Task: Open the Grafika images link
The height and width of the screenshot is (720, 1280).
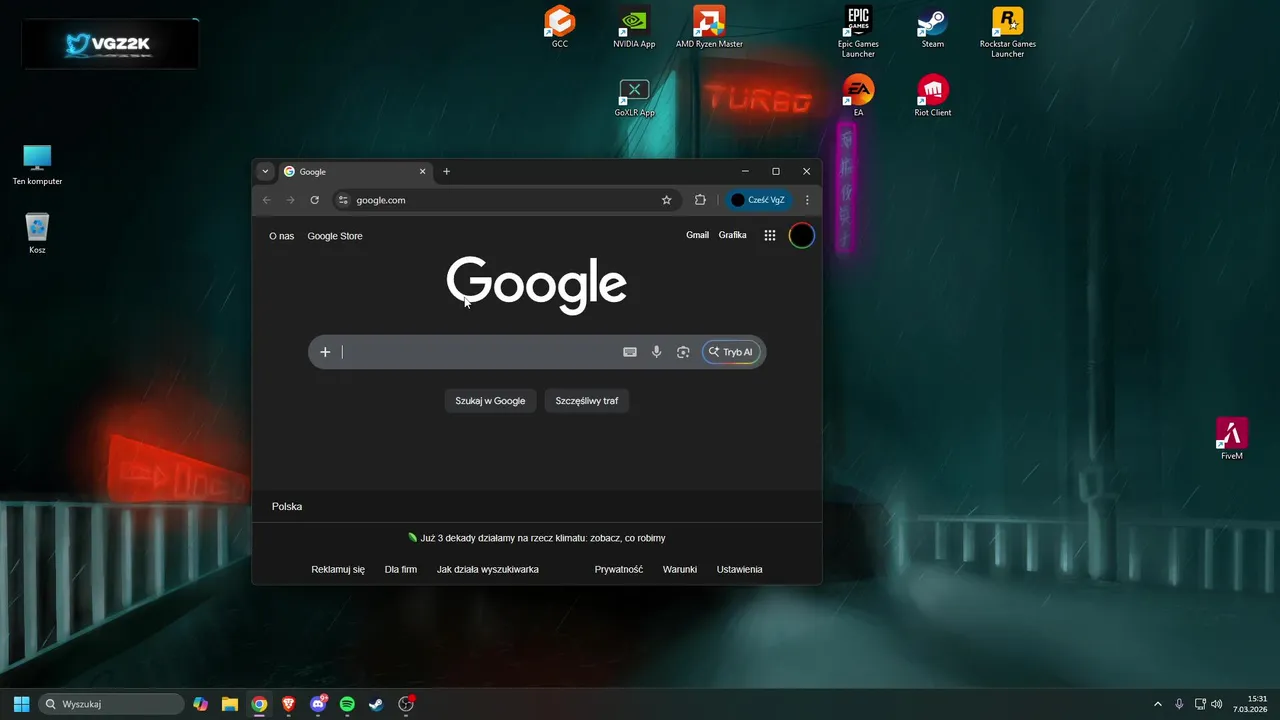Action: pos(733,235)
